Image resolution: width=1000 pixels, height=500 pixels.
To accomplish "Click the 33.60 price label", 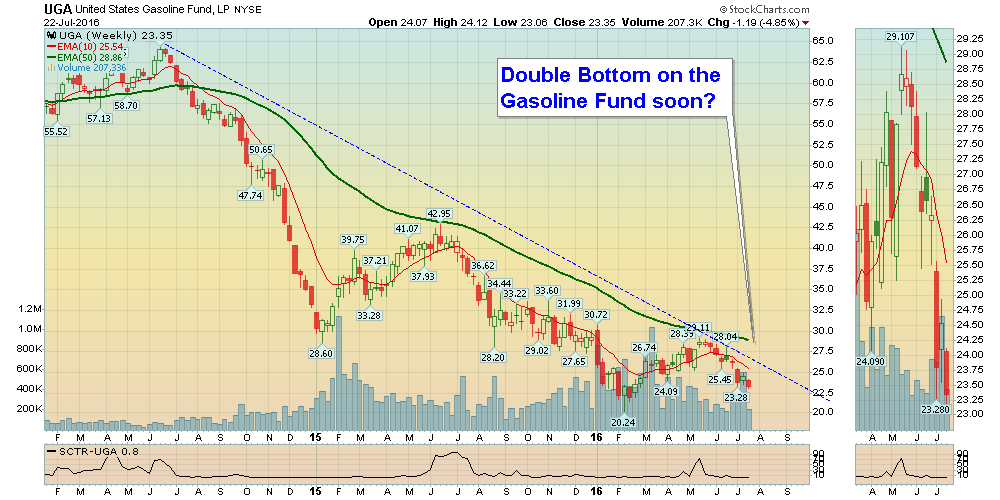I will click(547, 290).
